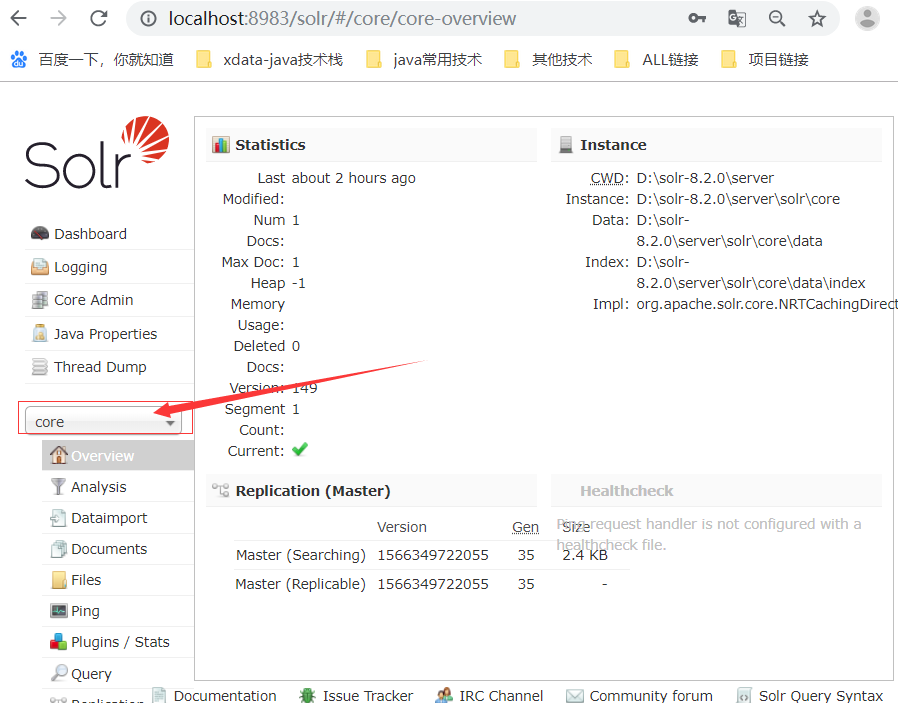
Task: Open the user profile avatar
Action: point(867,18)
